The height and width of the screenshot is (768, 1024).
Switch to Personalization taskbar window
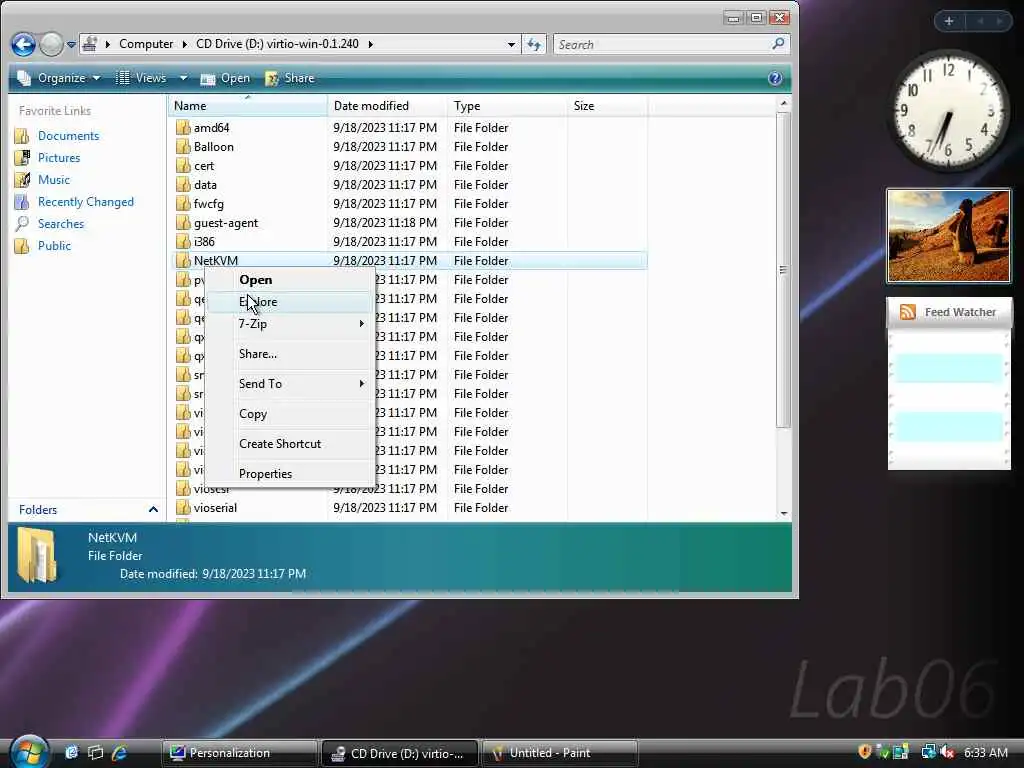tap(240, 753)
